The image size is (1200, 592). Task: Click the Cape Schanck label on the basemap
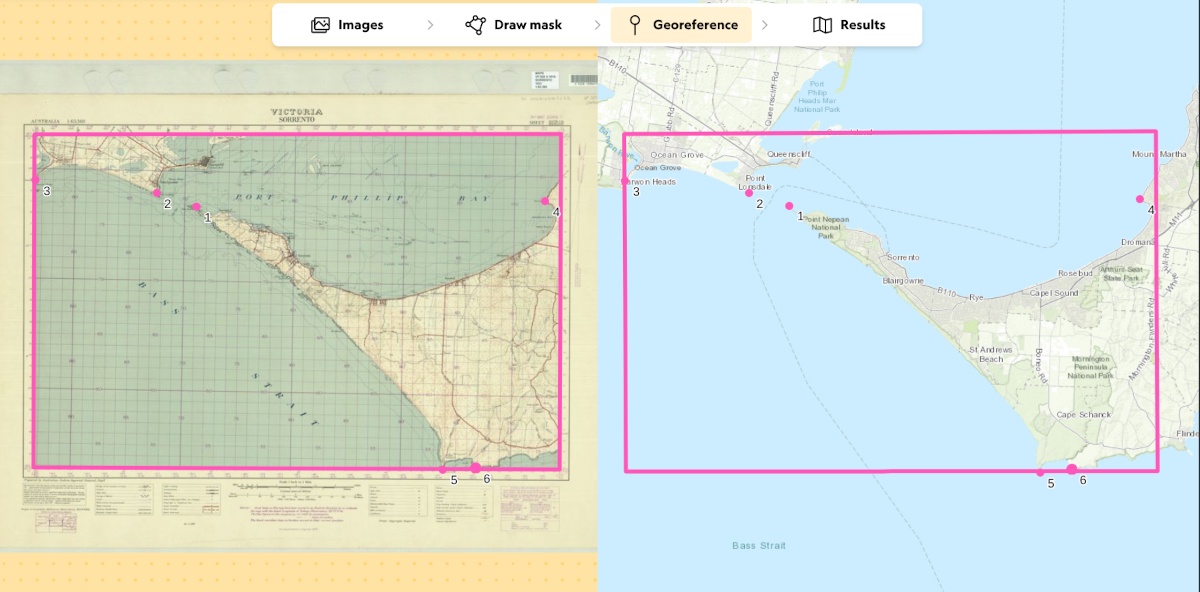[x=1084, y=414]
